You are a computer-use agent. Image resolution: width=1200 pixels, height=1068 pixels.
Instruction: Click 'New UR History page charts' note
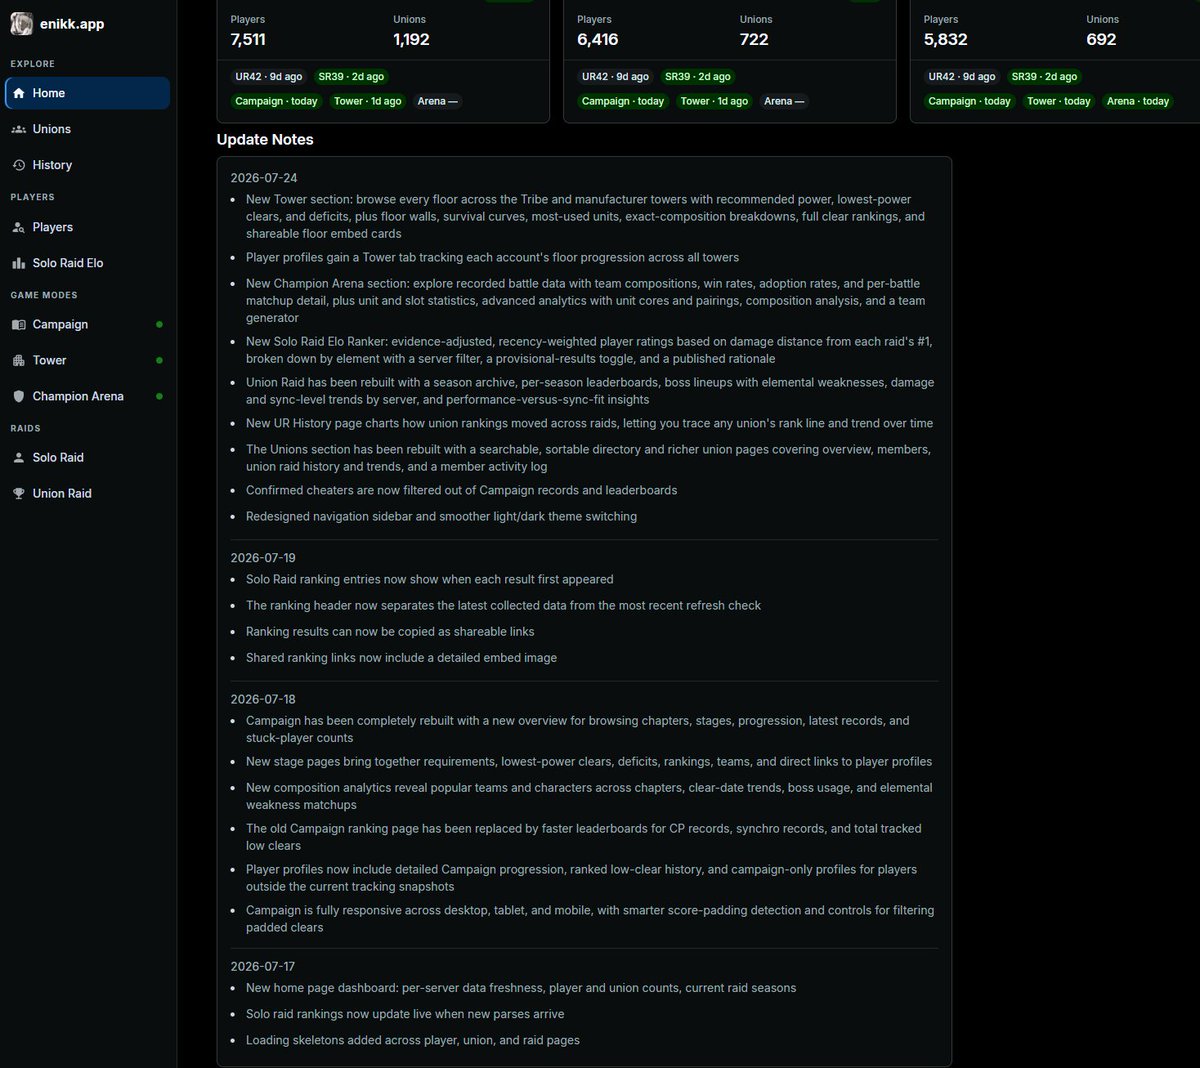tap(589, 424)
